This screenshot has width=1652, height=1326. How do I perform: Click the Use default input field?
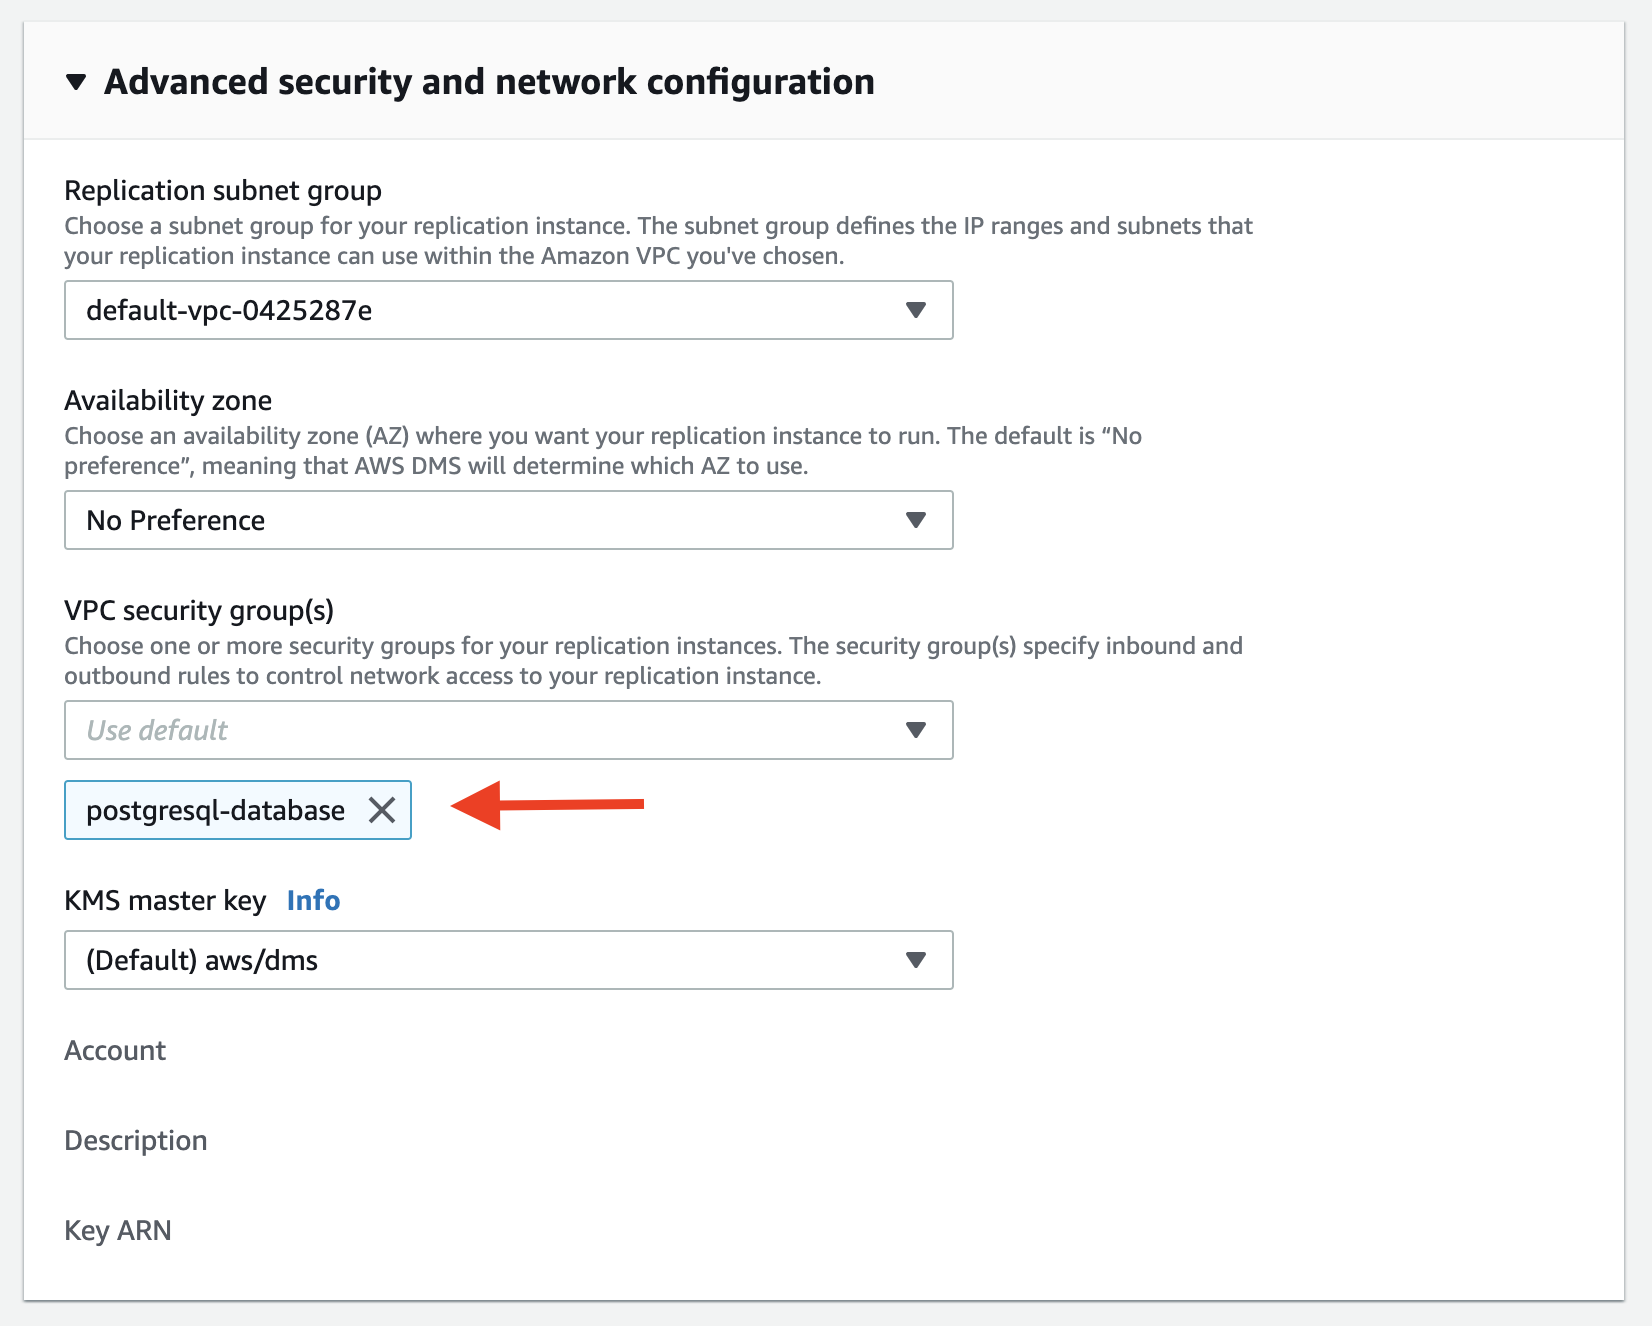(x=400, y=730)
